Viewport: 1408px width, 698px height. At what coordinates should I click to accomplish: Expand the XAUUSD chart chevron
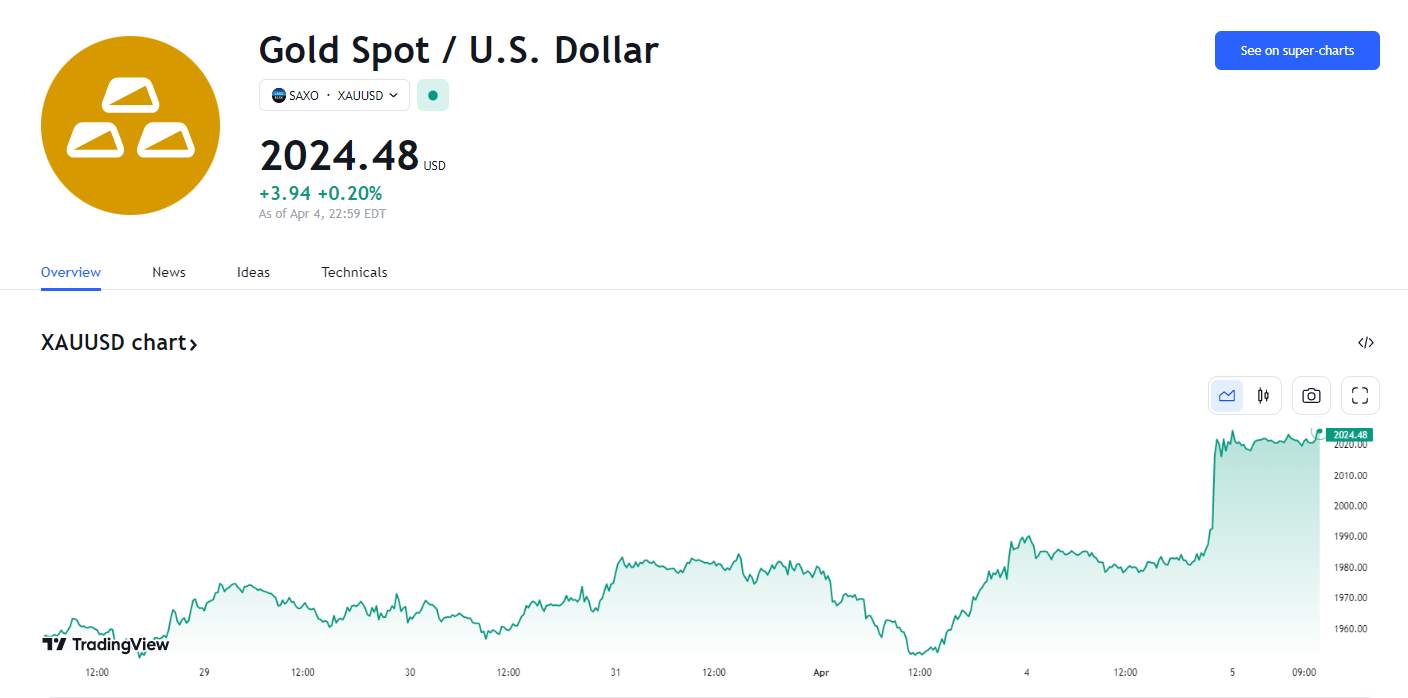tap(193, 344)
